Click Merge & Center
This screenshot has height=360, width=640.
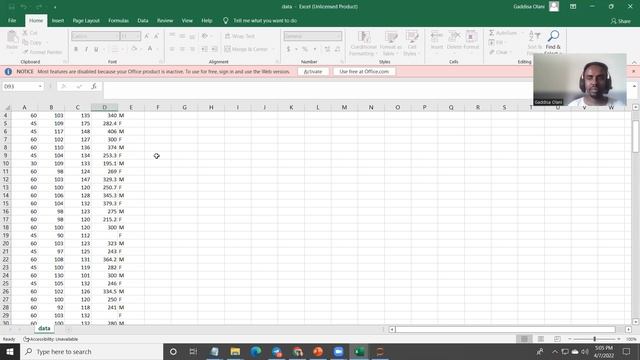(x=246, y=49)
